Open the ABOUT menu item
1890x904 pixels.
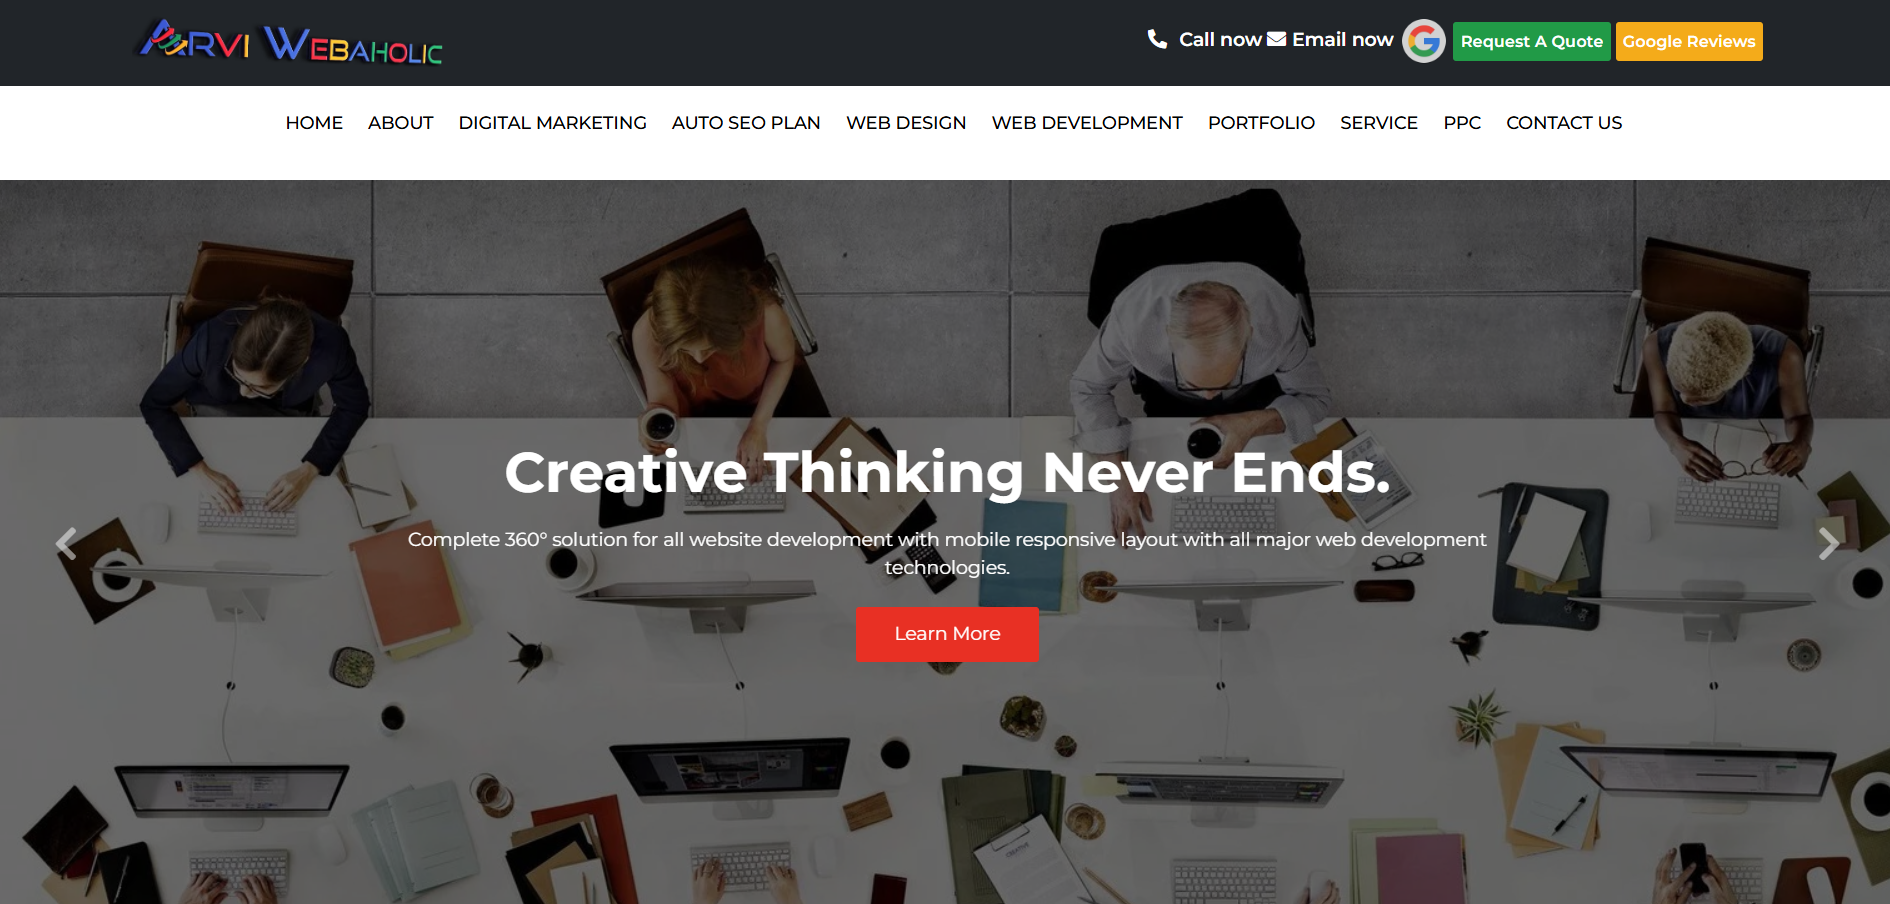(x=400, y=123)
